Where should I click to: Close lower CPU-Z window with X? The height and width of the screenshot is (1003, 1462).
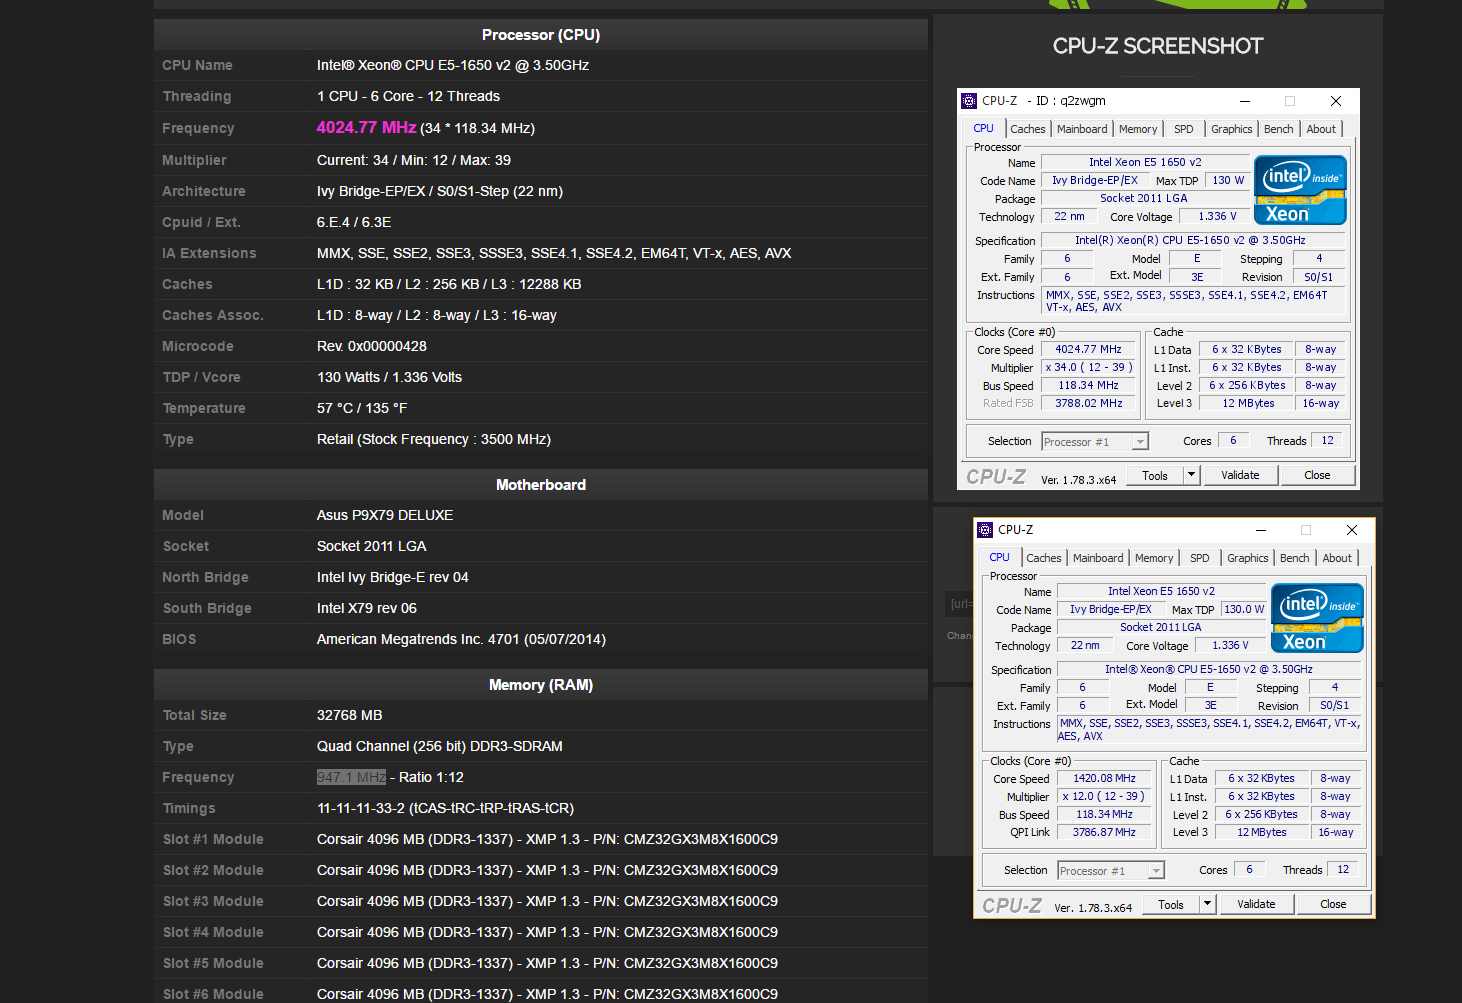pos(1351,530)
